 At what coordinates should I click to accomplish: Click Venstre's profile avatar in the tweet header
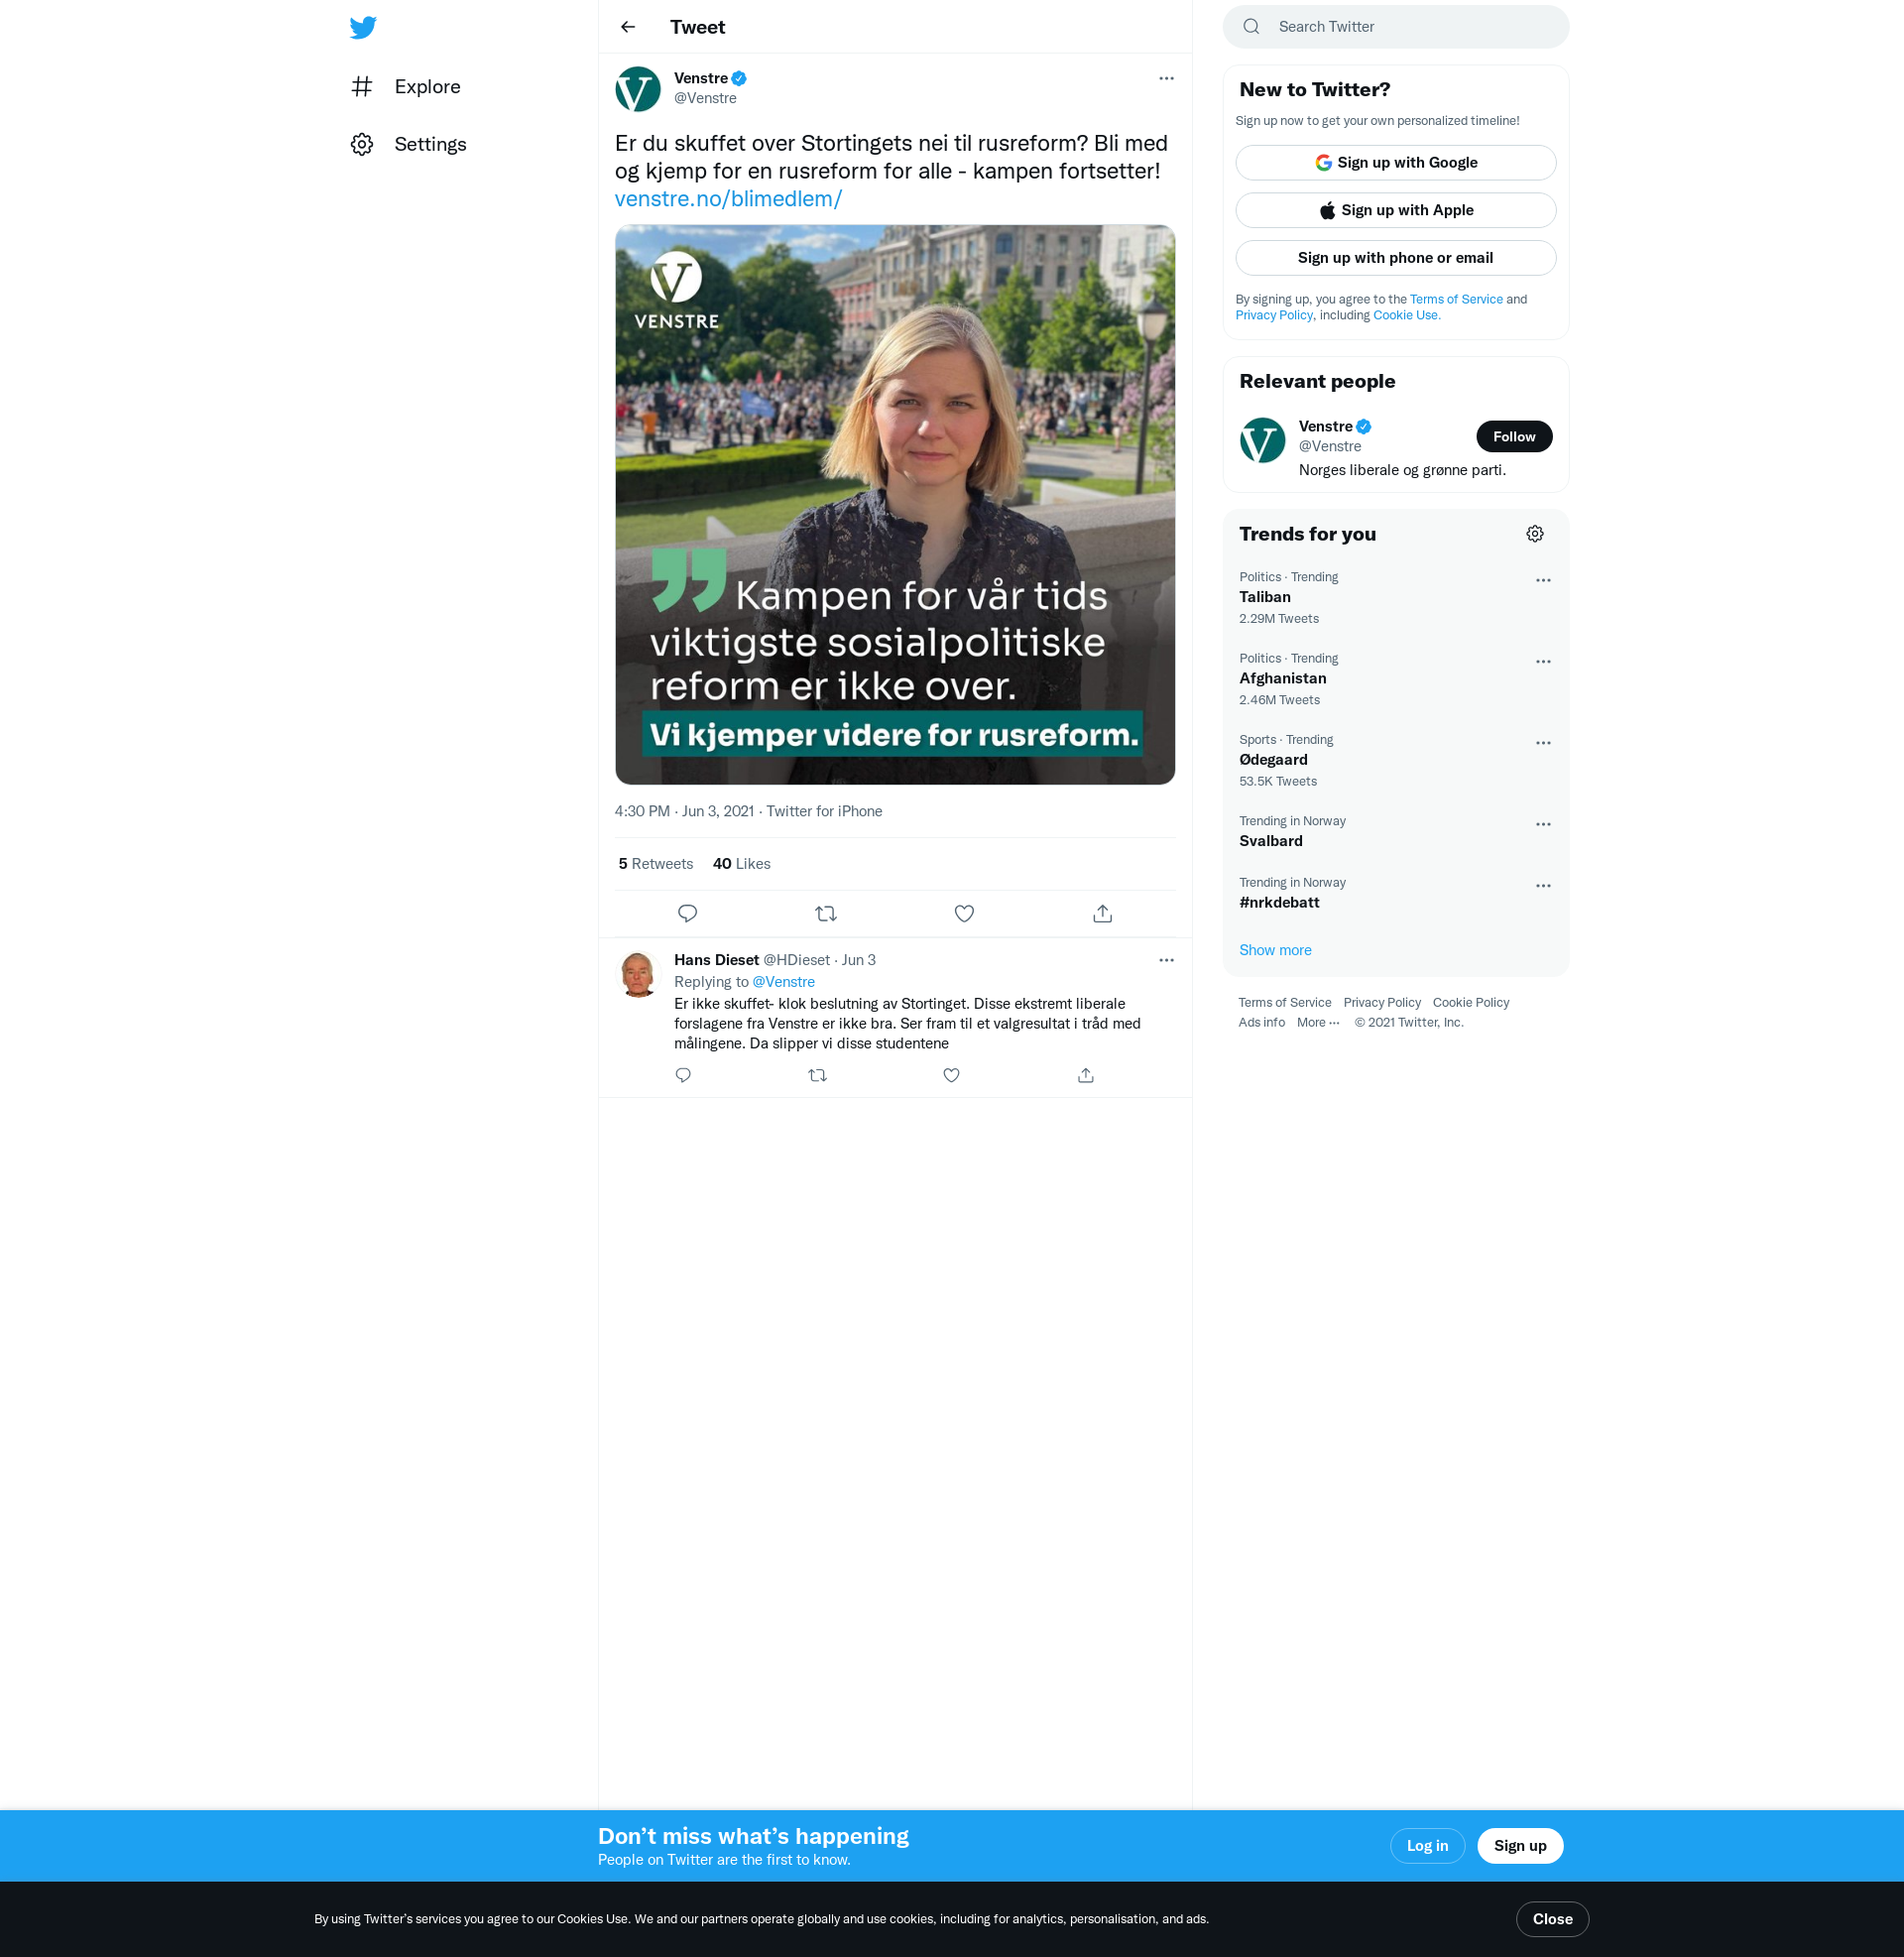[x=638, y=89]
